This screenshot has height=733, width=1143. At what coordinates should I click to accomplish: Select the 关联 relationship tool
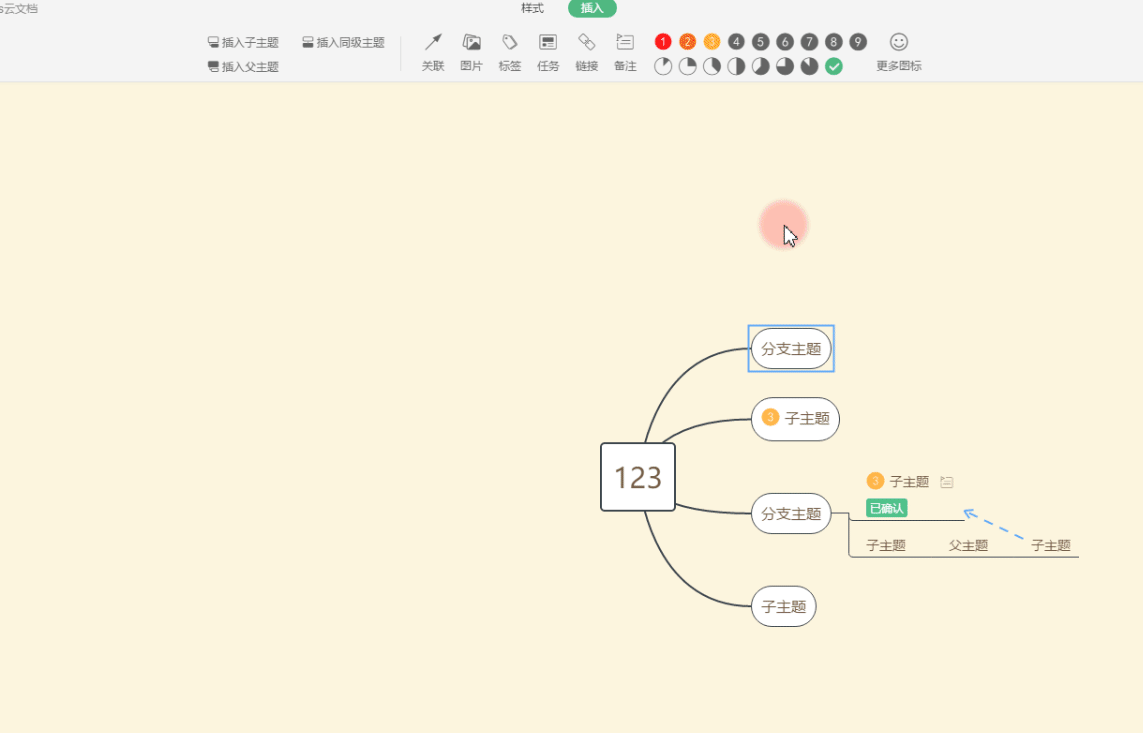[x=431, y=52]
